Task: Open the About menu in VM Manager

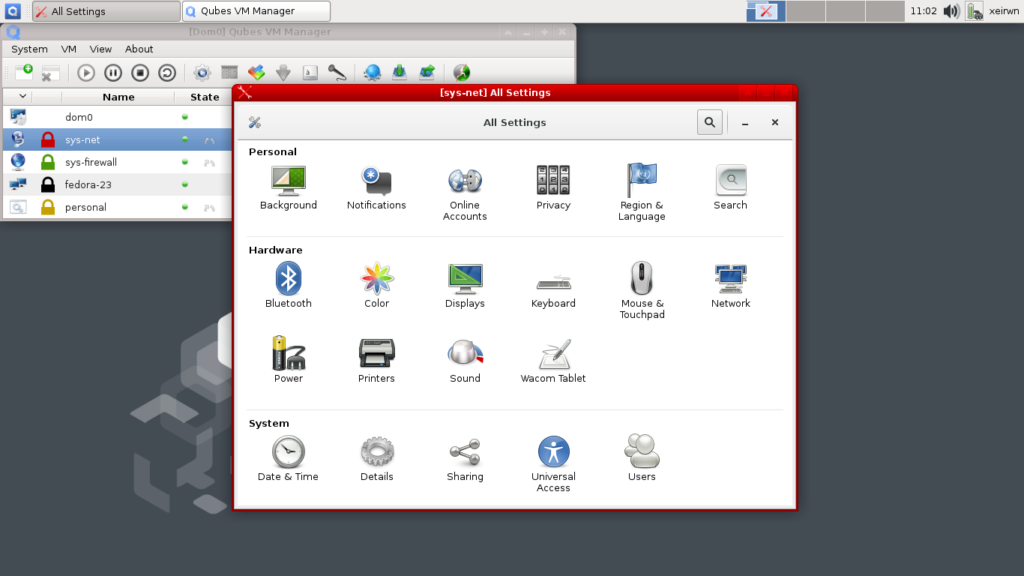Action: (x=139, y=49)
